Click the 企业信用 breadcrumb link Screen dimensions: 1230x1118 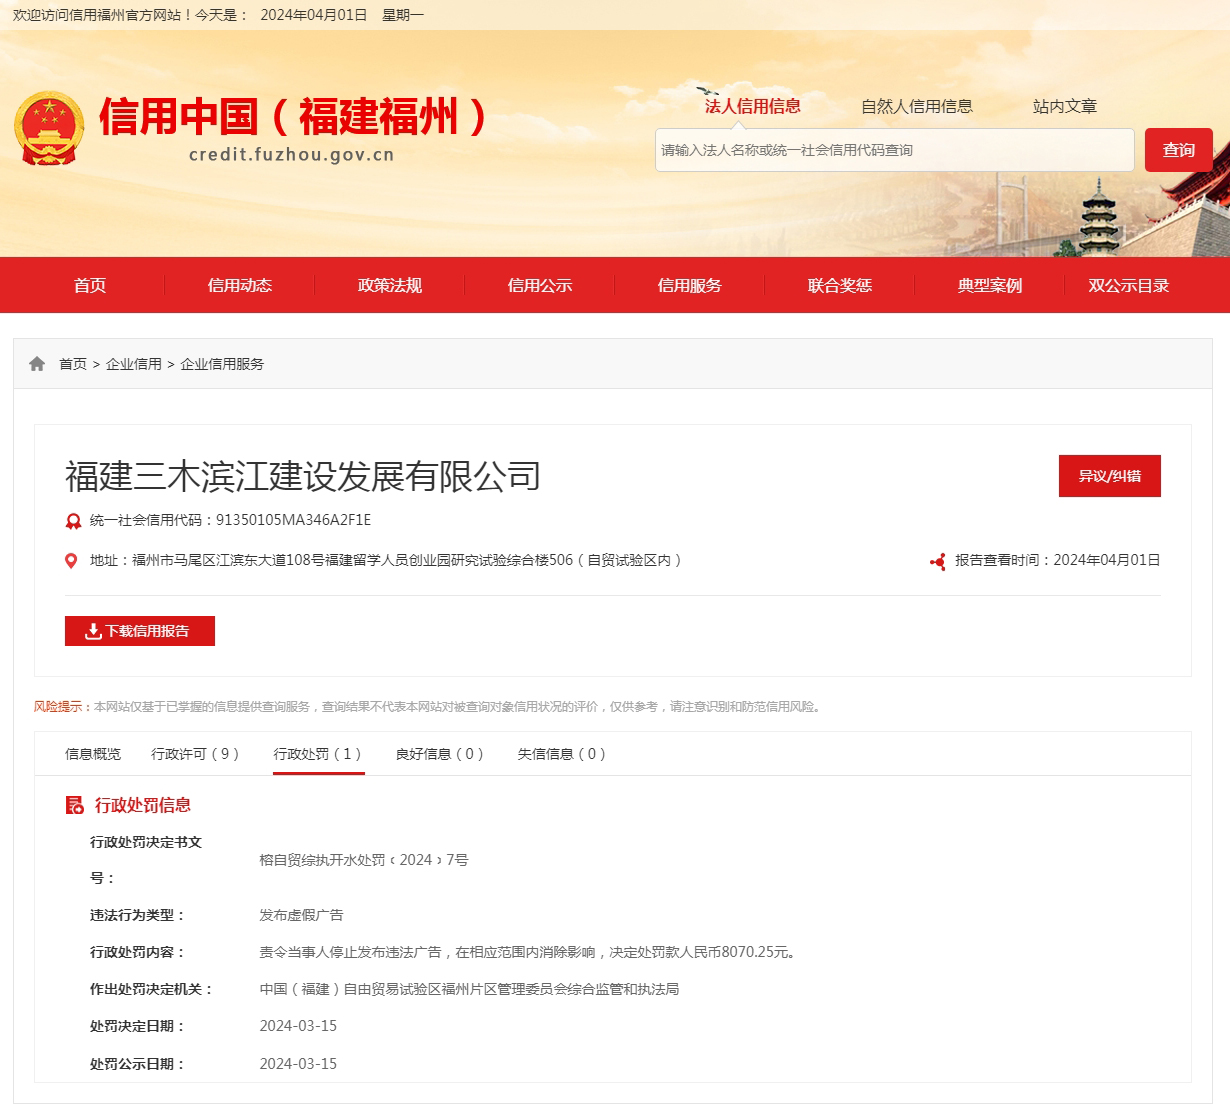point(134,364)
